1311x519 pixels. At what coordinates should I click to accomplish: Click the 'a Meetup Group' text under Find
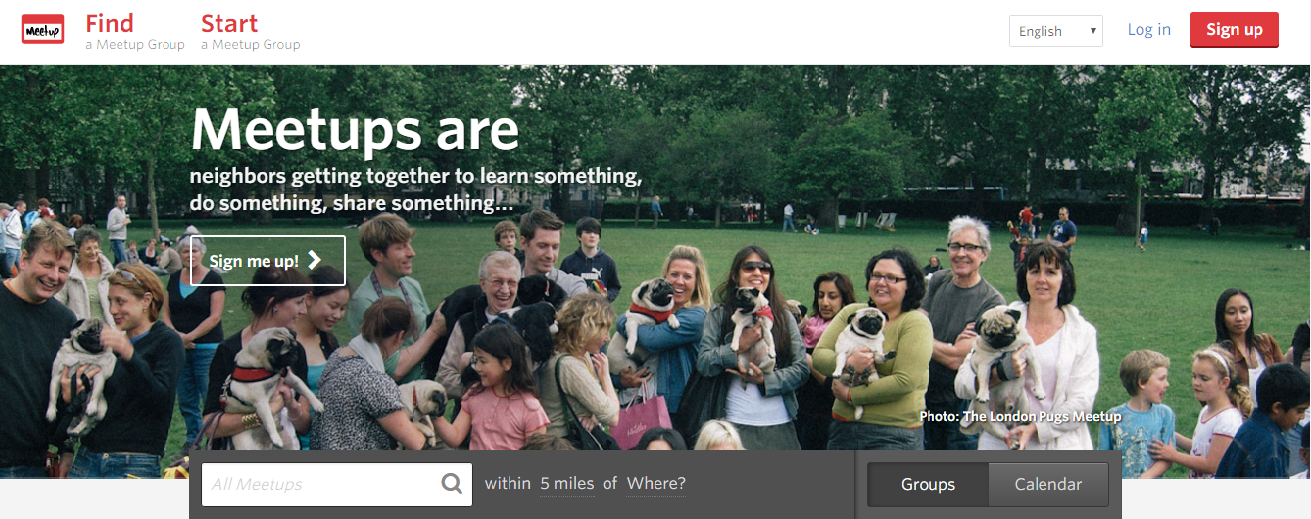tap(135, 44)
